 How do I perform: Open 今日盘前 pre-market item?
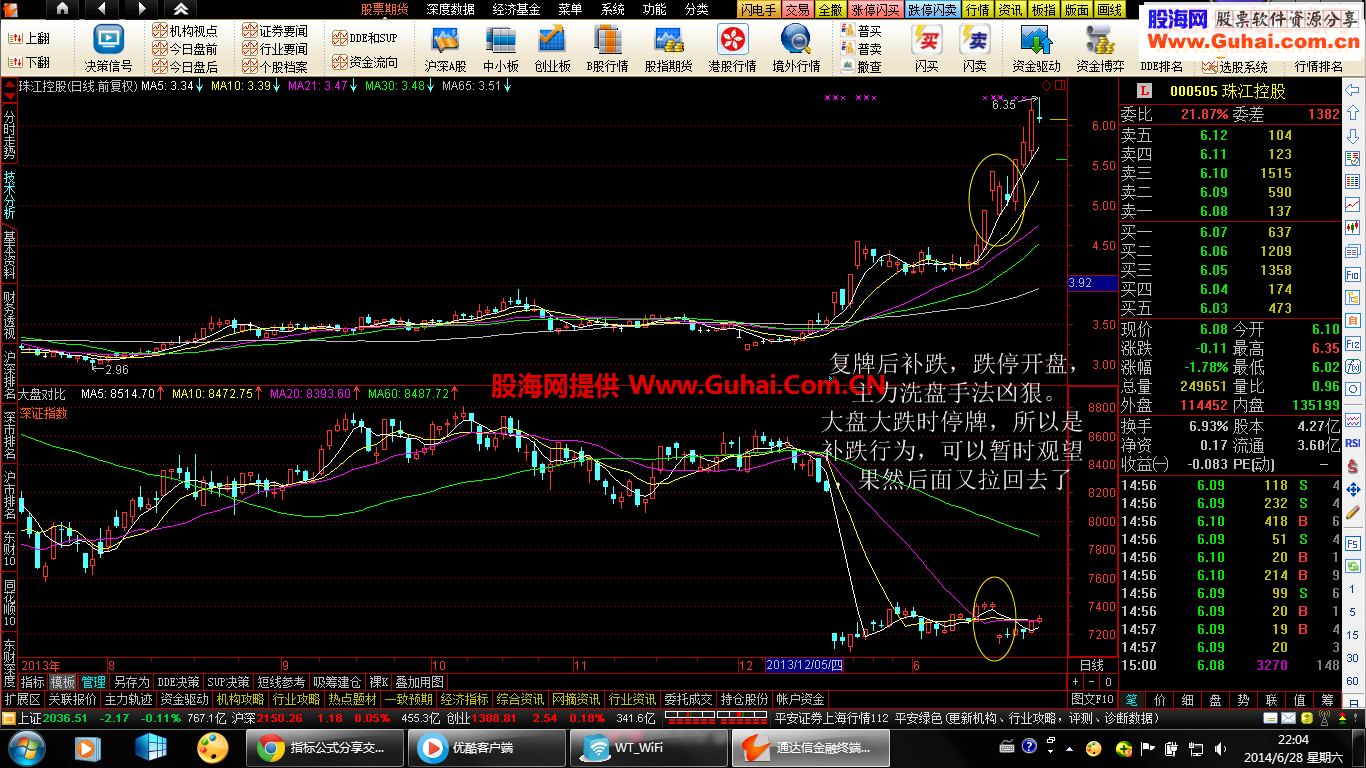(x=185, y=49)
